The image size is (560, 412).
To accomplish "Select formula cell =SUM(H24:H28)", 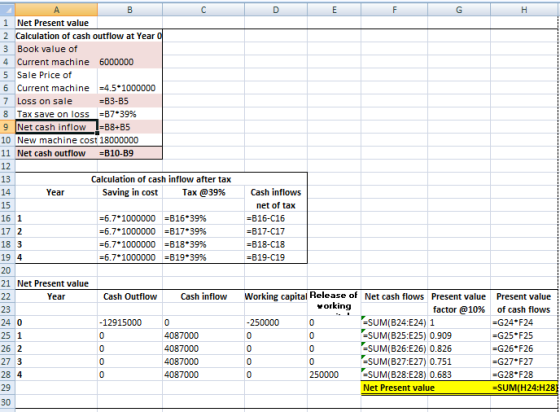I will tap(524, 388).
